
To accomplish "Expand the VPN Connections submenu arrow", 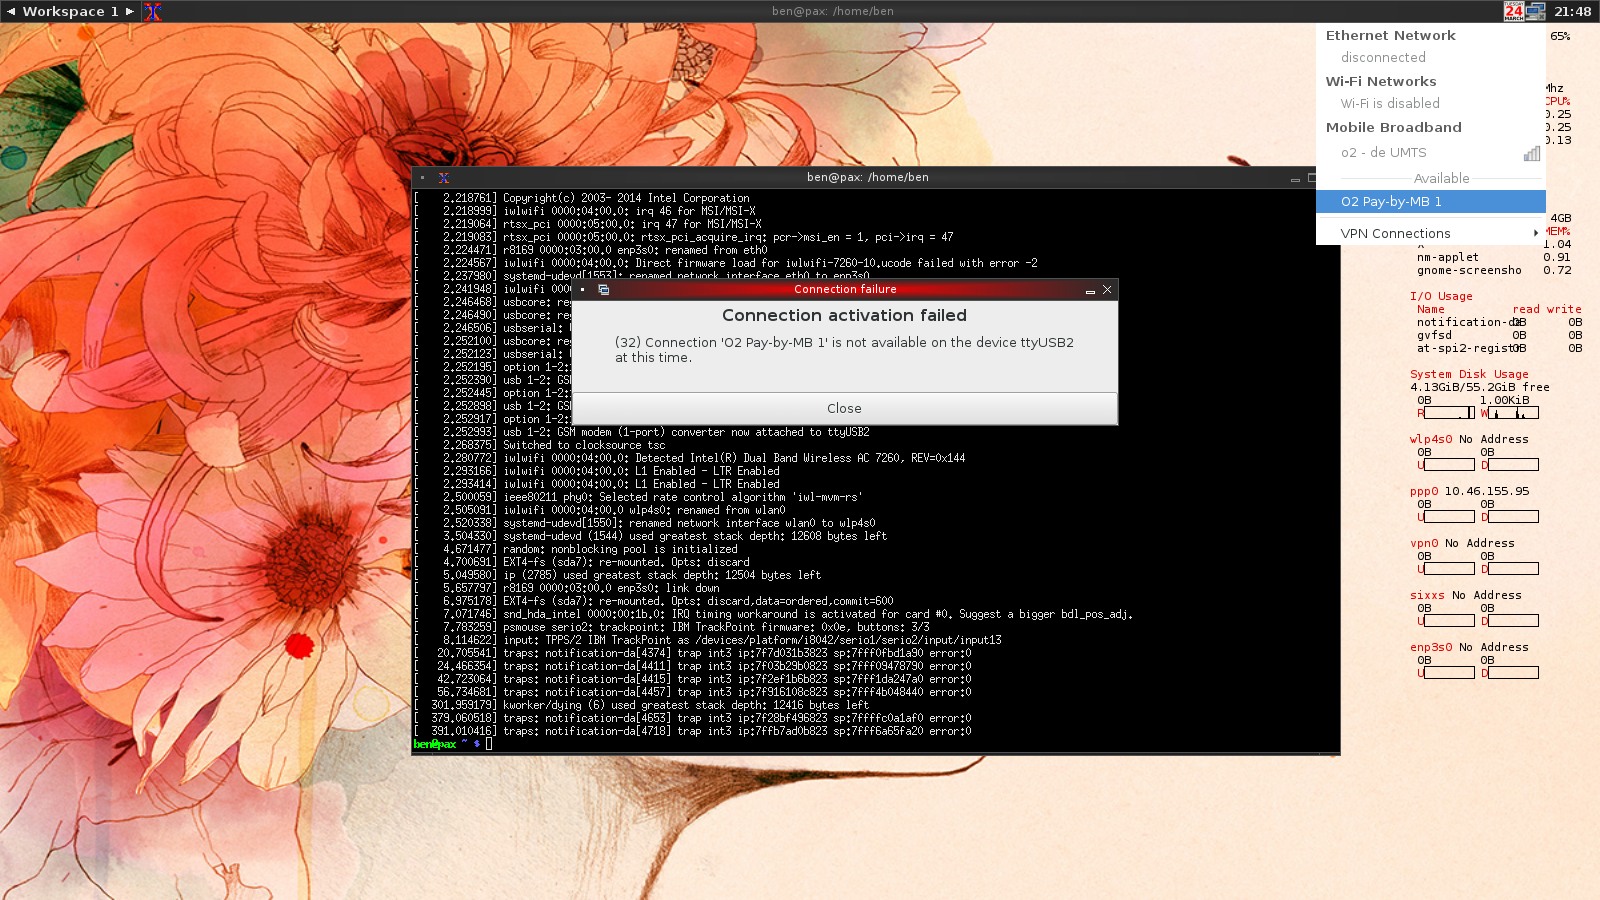I will [1536, 233].
